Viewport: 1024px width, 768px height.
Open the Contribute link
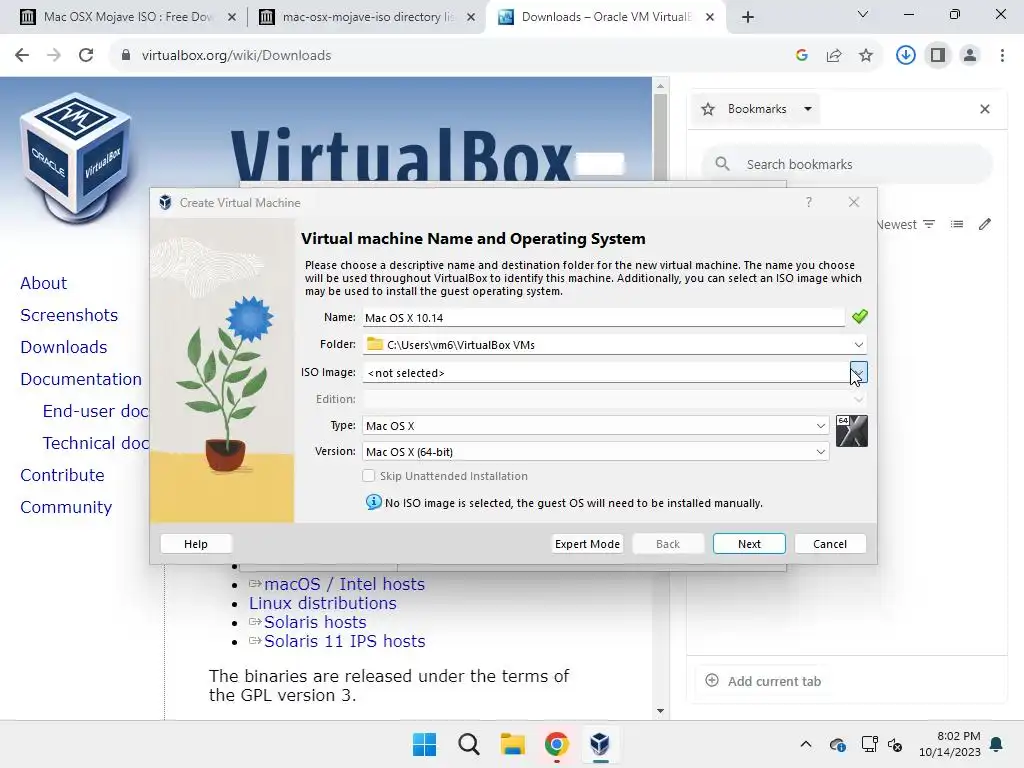(63, 475)
